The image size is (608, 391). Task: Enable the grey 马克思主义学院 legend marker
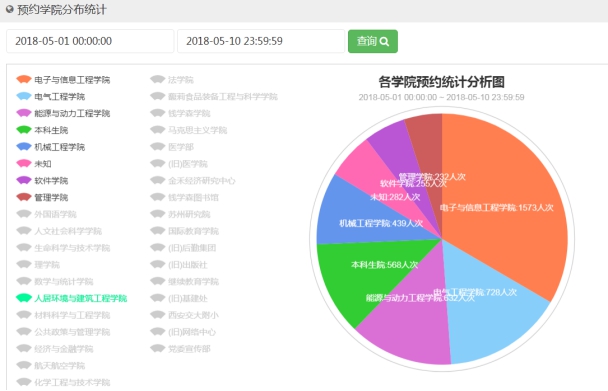coord(157,130)
